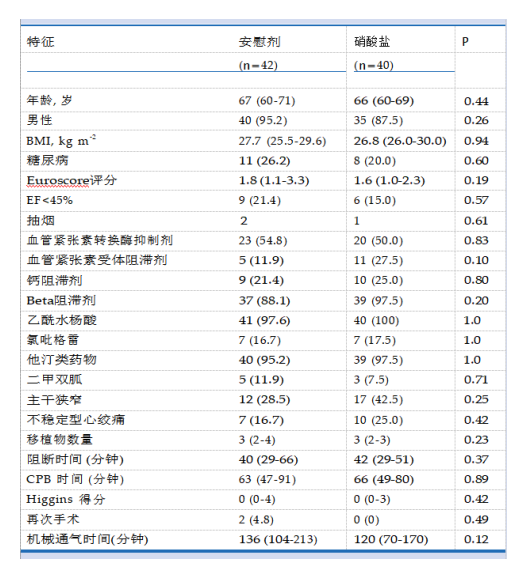This screenshot has height=573, width=532.
Task: Click the P column header
Action: pyautogui.click(x=465, y=42)
